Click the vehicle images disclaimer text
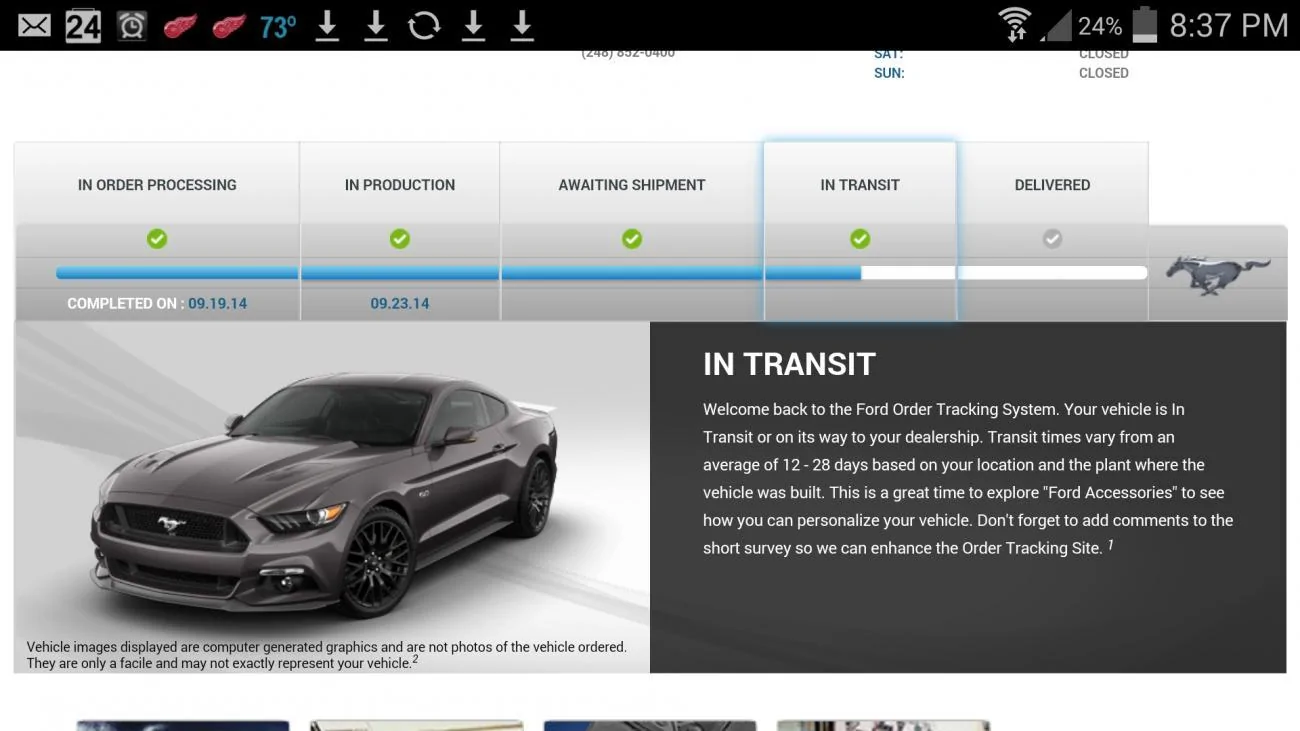This screenshot has width=1300, height=731. [326, 655]
